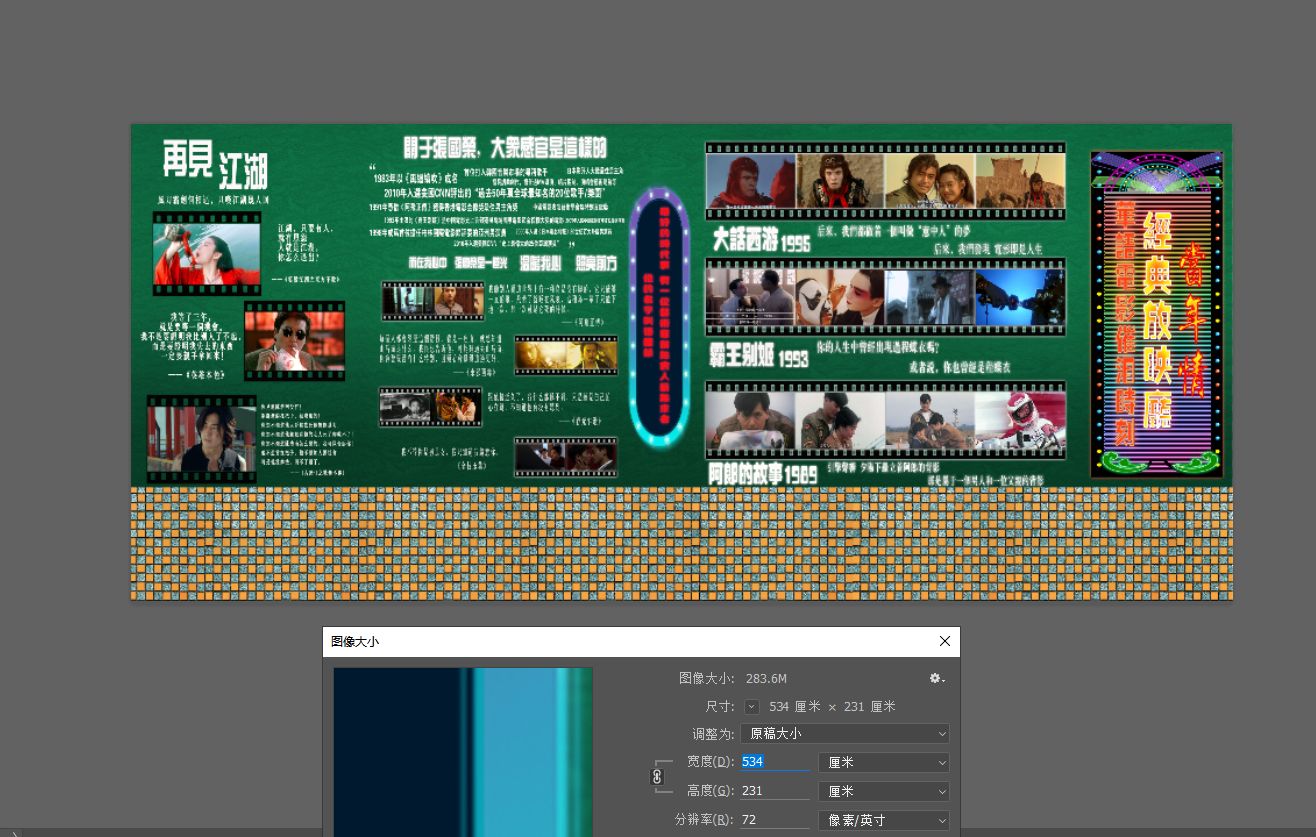Open the 调整为 preset dropdown showing 原稿大小
Viewport: 1316px width, 837px height.
pos(845,733)
